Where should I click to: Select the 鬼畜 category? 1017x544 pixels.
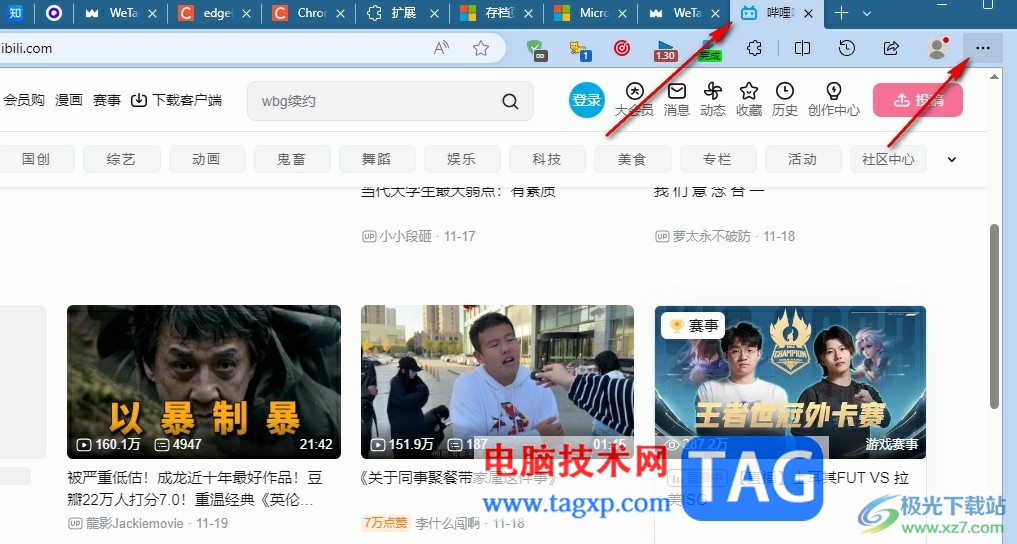tap(292, 160)
